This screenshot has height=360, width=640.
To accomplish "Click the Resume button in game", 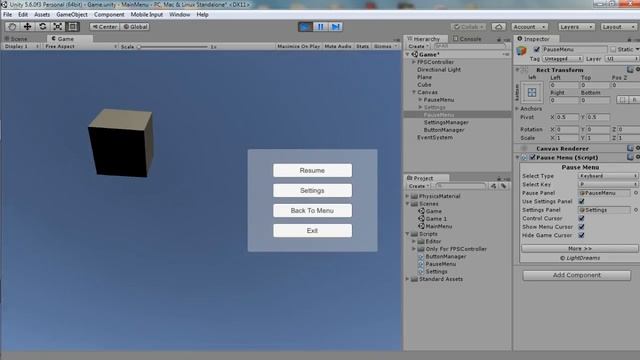I will pos(312,171).
